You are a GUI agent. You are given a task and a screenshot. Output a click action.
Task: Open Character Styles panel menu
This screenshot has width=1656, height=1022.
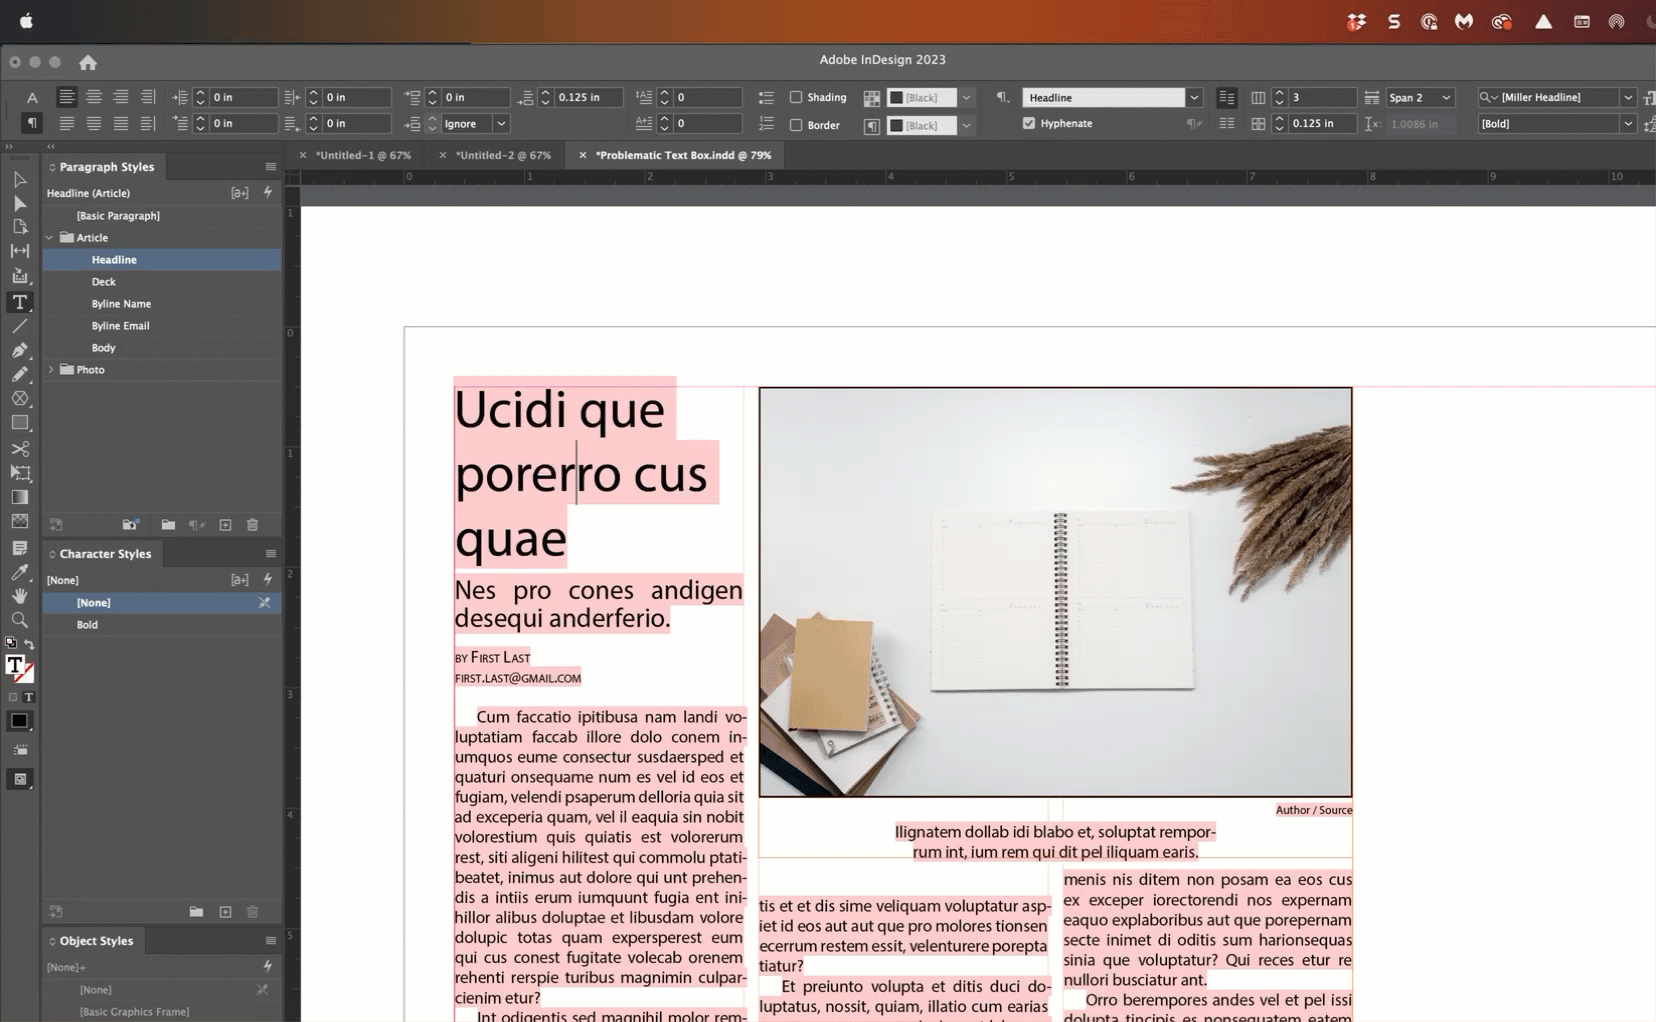[x=270, y=554]
